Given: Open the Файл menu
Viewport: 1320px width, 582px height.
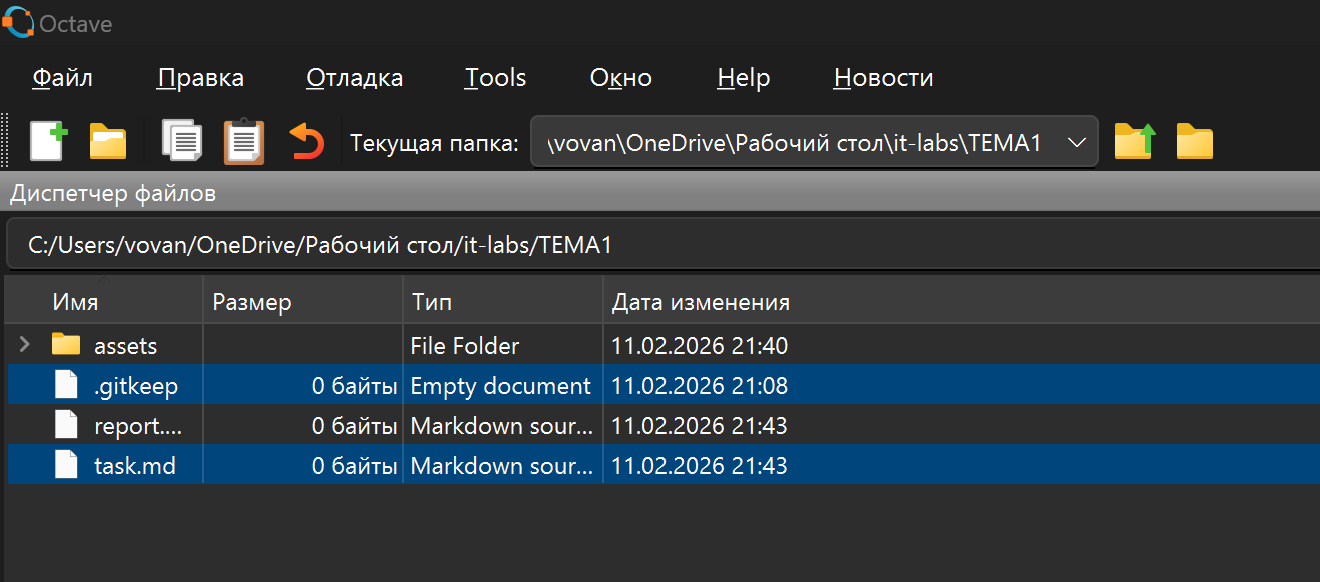Looking at the screenshot, I should pos(62,78).
